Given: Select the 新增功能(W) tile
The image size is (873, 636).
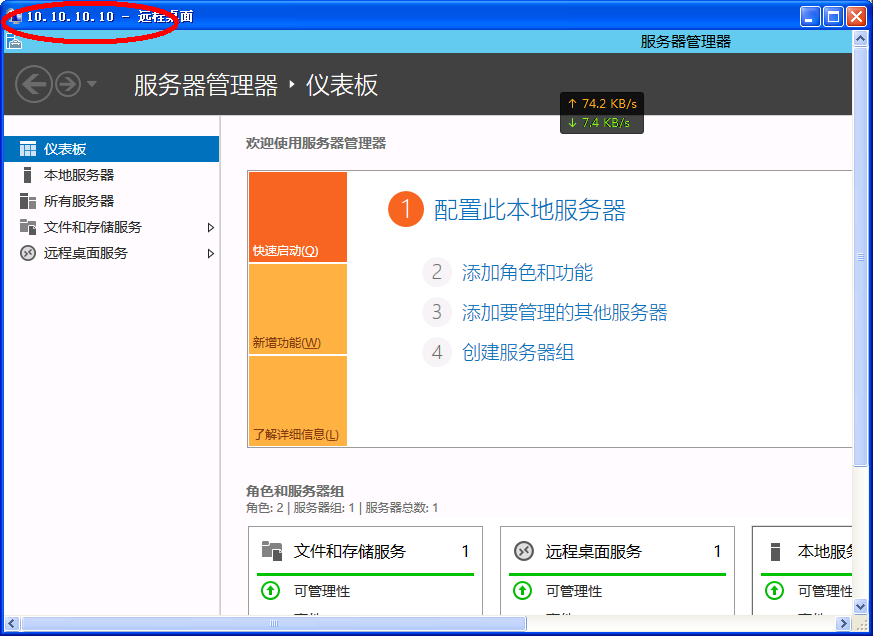Looking at the screenshot, I should click(297, 309).
